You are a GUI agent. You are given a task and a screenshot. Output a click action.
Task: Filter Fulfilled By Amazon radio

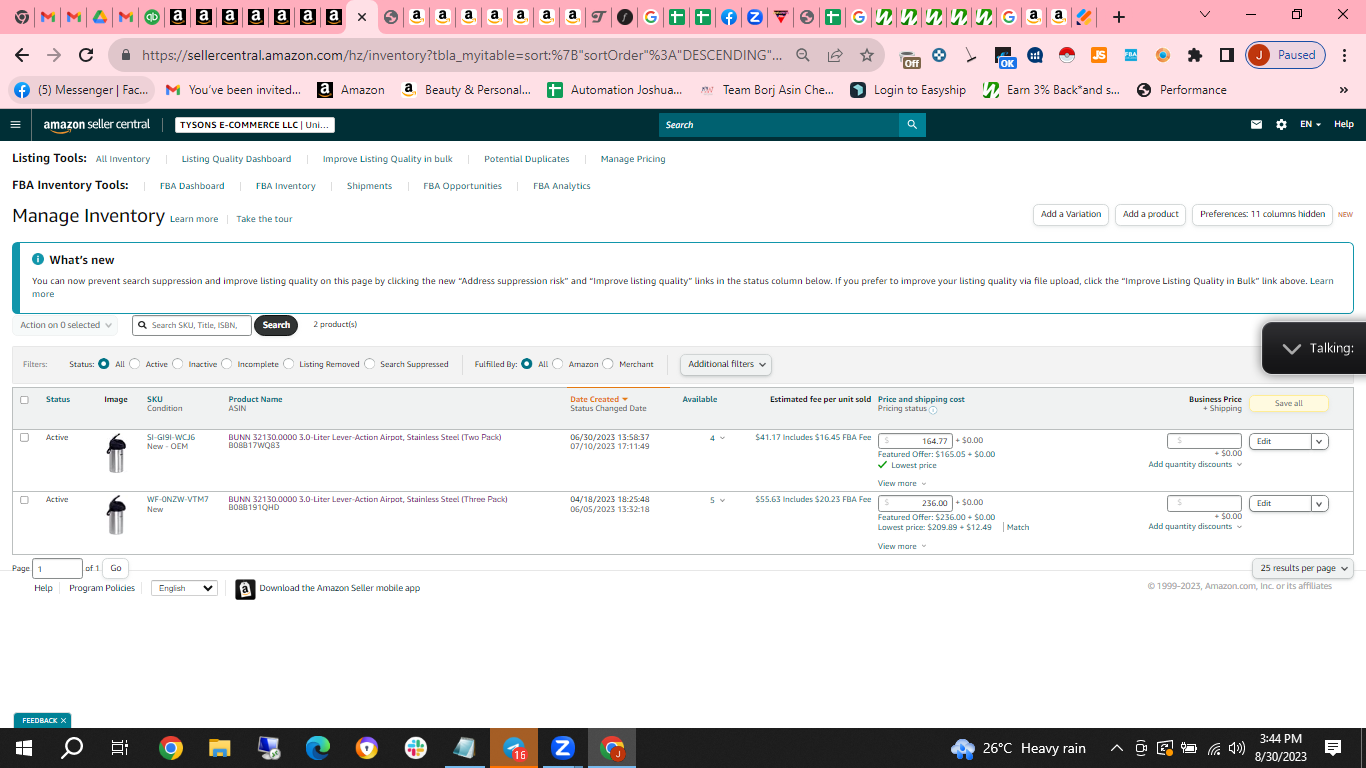(558, 364)
